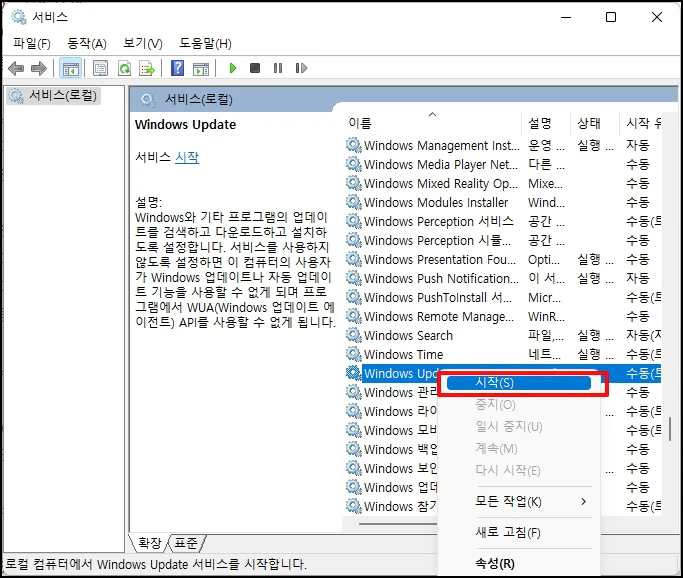Switch to the 표준 tab
The width and height of the screenshot is (683, 578).
(186, 543)
